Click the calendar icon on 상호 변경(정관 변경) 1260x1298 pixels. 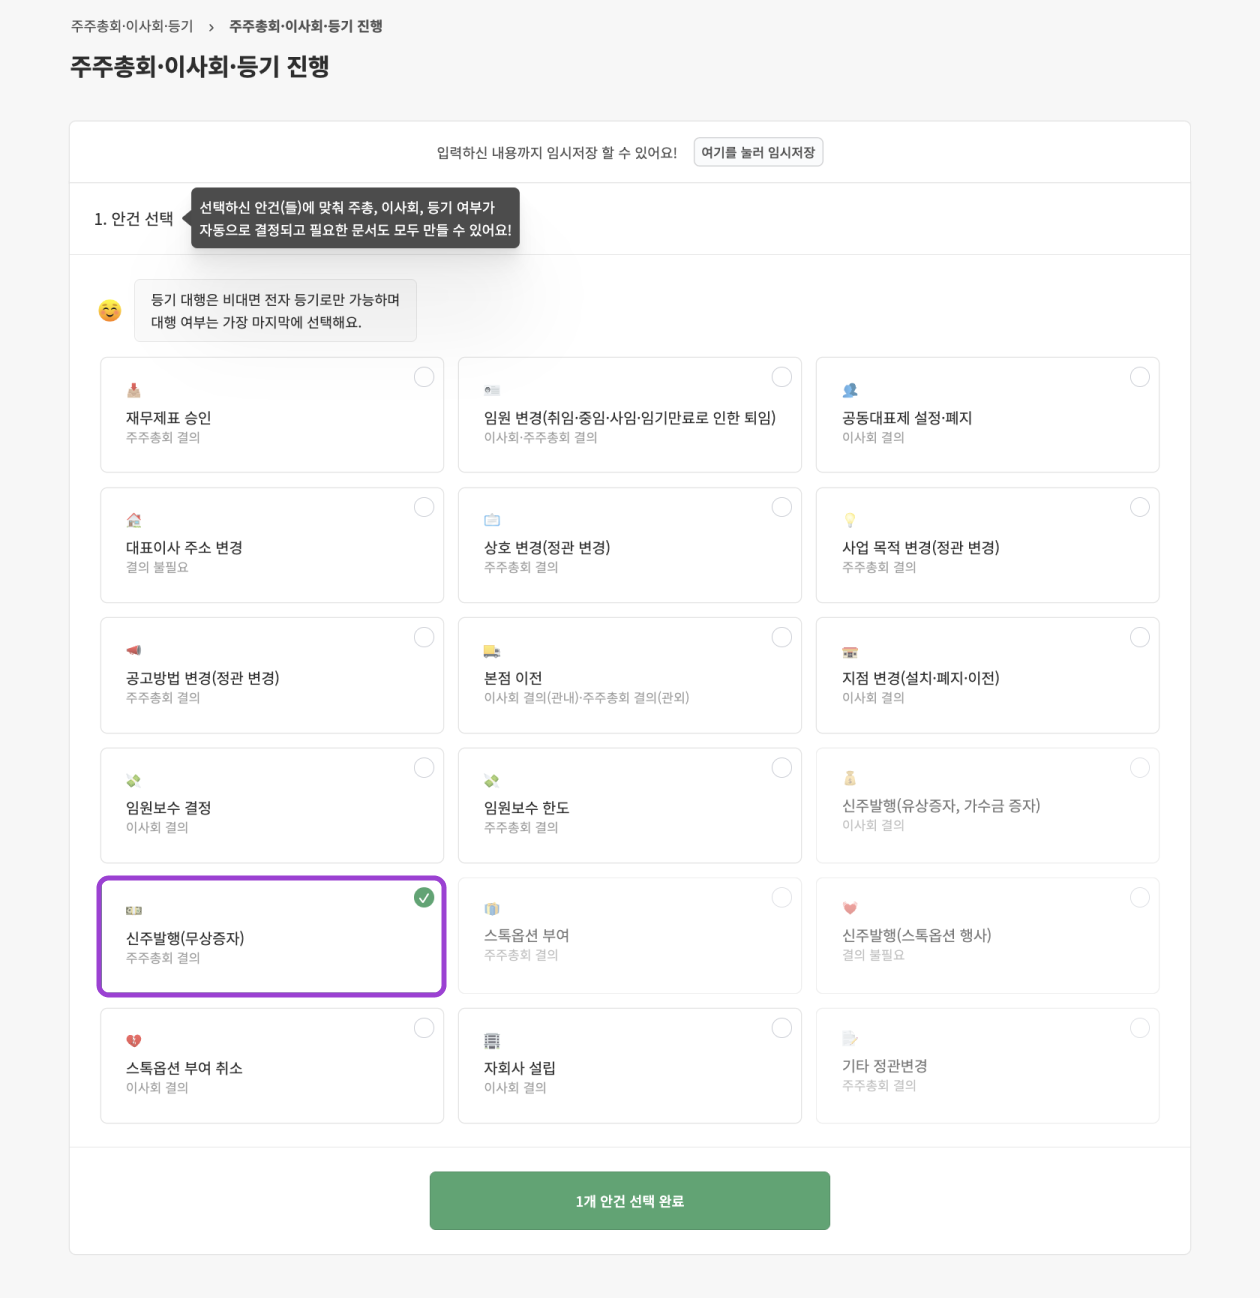[x=492, y=519]
